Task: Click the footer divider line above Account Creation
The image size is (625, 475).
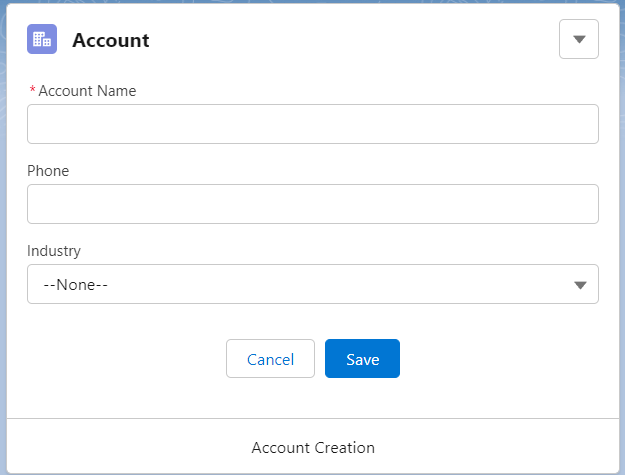Action: [x=313, y=418]
